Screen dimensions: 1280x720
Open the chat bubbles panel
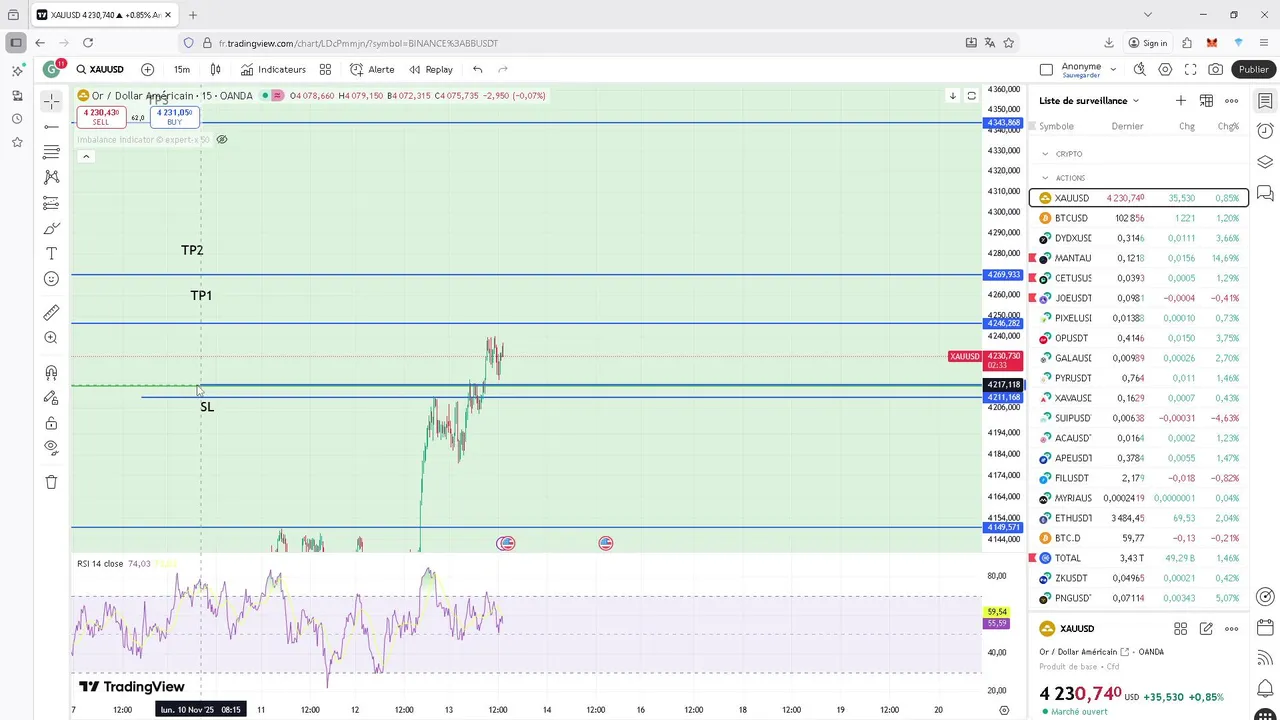[1265, 193]
